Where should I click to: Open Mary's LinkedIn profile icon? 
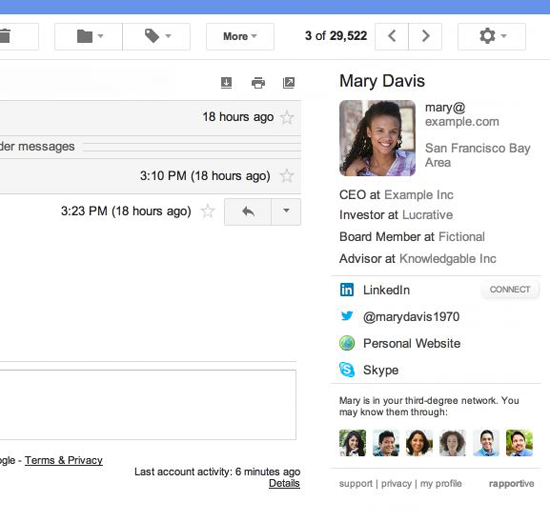tap(347, 290)
